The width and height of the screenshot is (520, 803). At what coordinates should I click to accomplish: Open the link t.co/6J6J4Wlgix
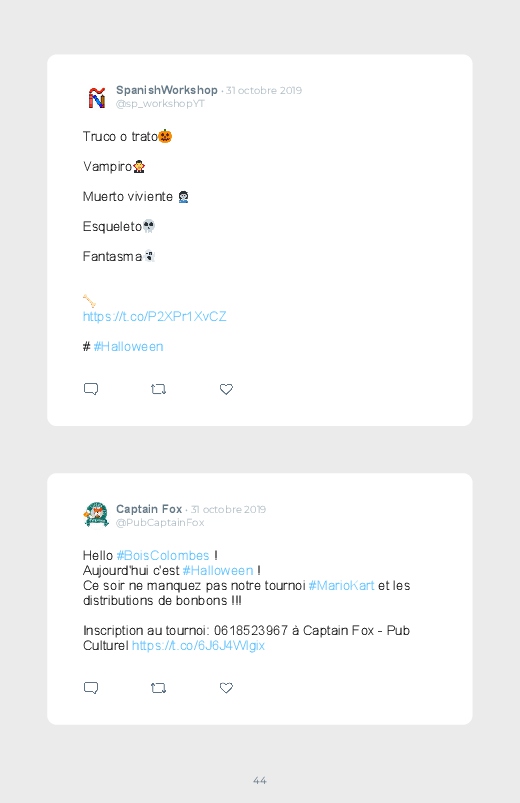coord(198,645)
